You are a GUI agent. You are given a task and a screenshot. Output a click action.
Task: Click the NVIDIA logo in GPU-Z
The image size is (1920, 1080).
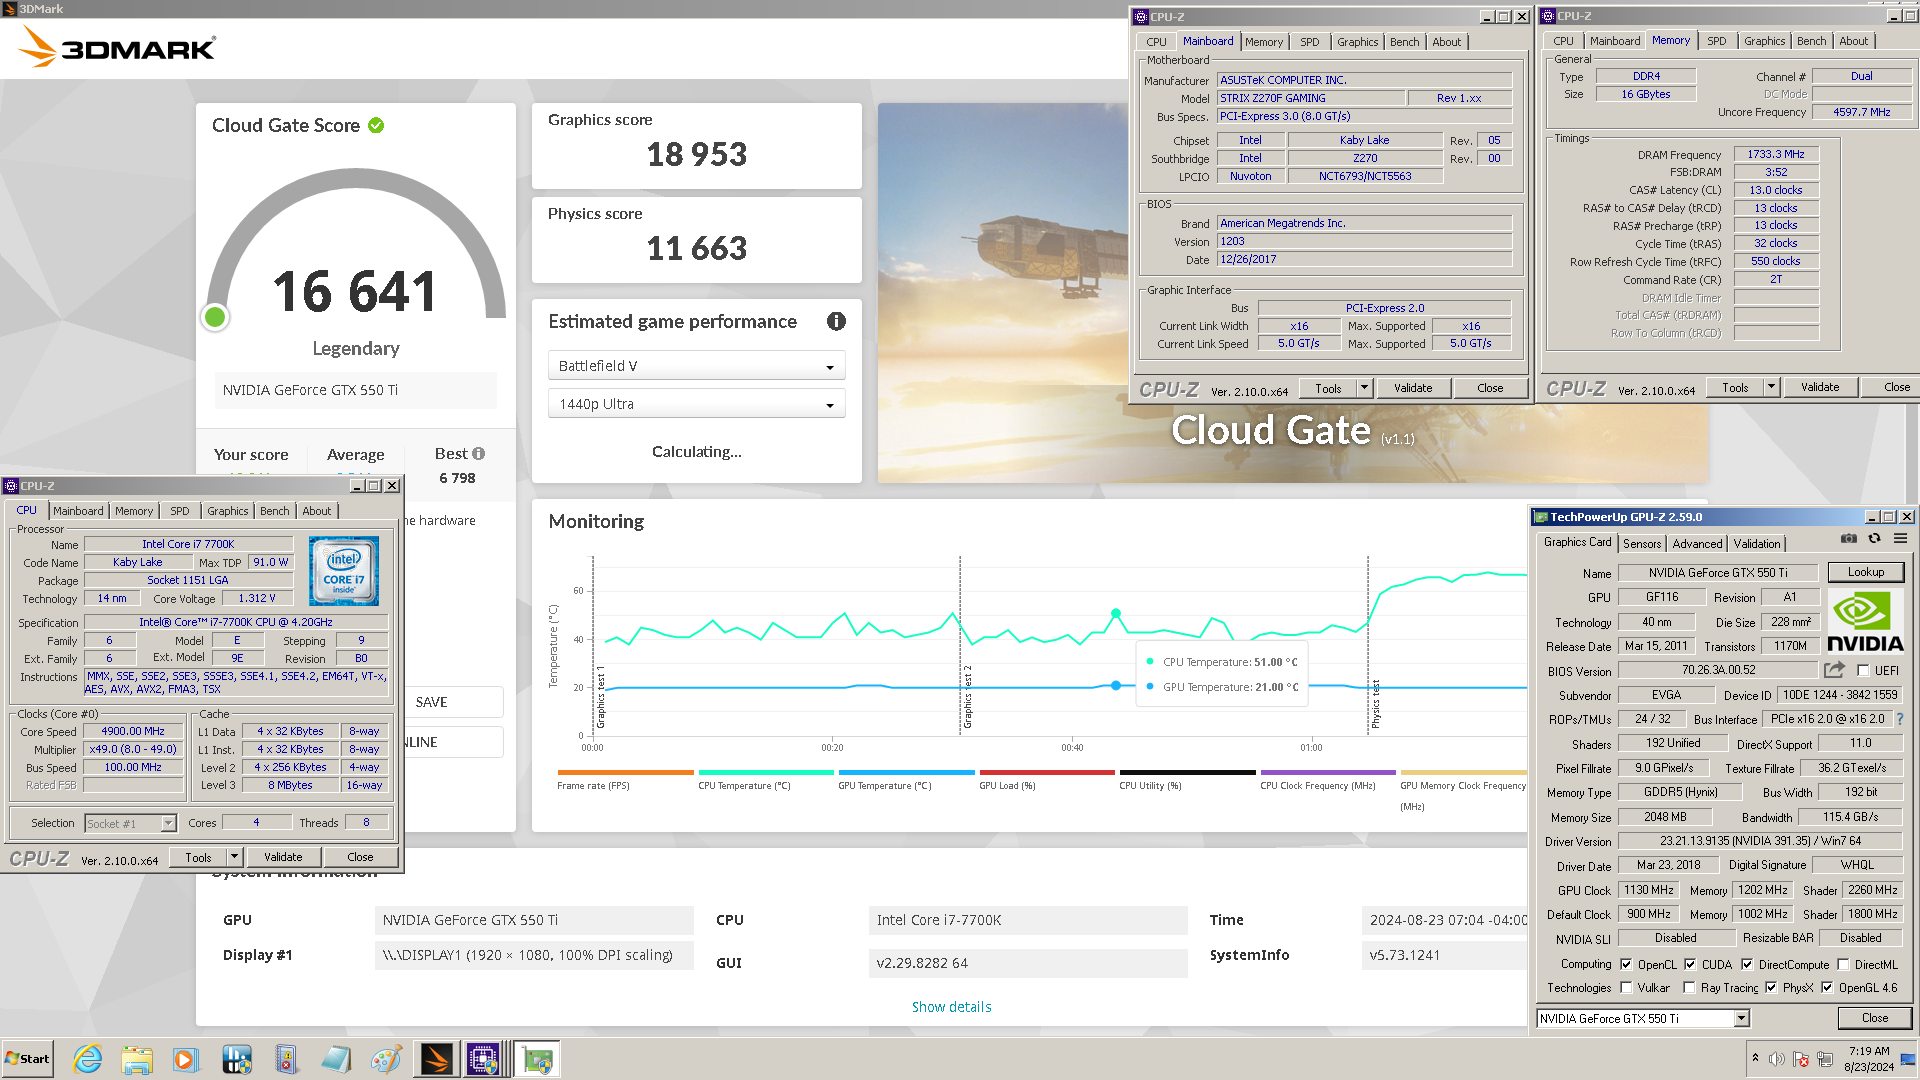(1865, 621)
